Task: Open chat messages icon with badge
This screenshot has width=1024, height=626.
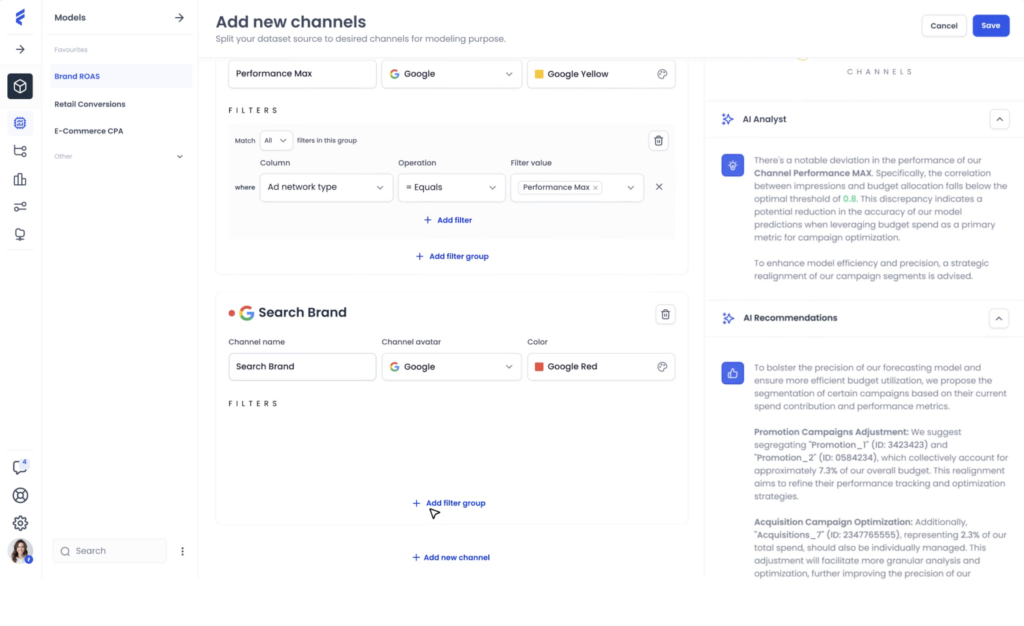Action: [20, 467]
